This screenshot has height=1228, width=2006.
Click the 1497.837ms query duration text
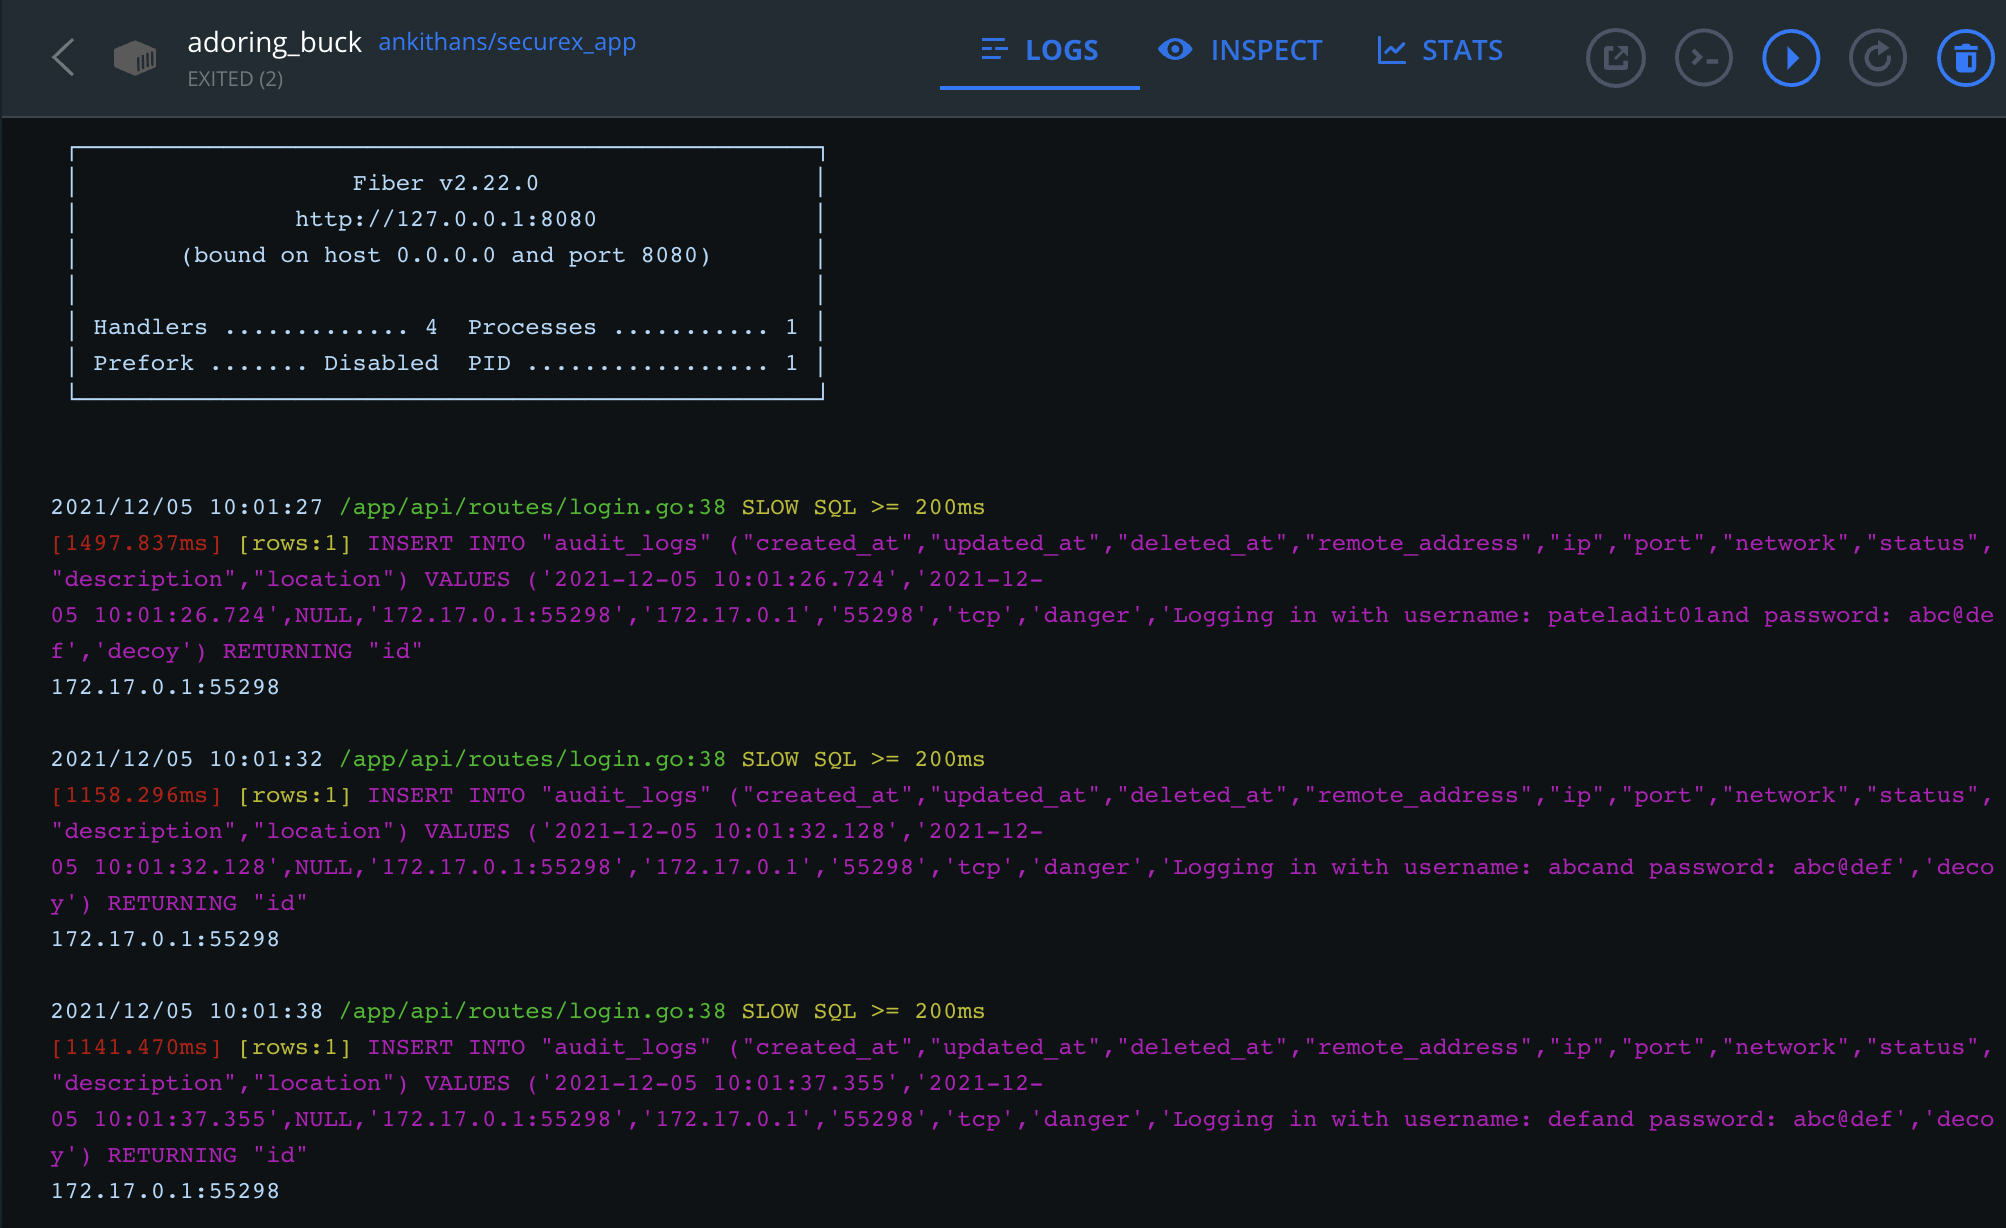point(136,543)
